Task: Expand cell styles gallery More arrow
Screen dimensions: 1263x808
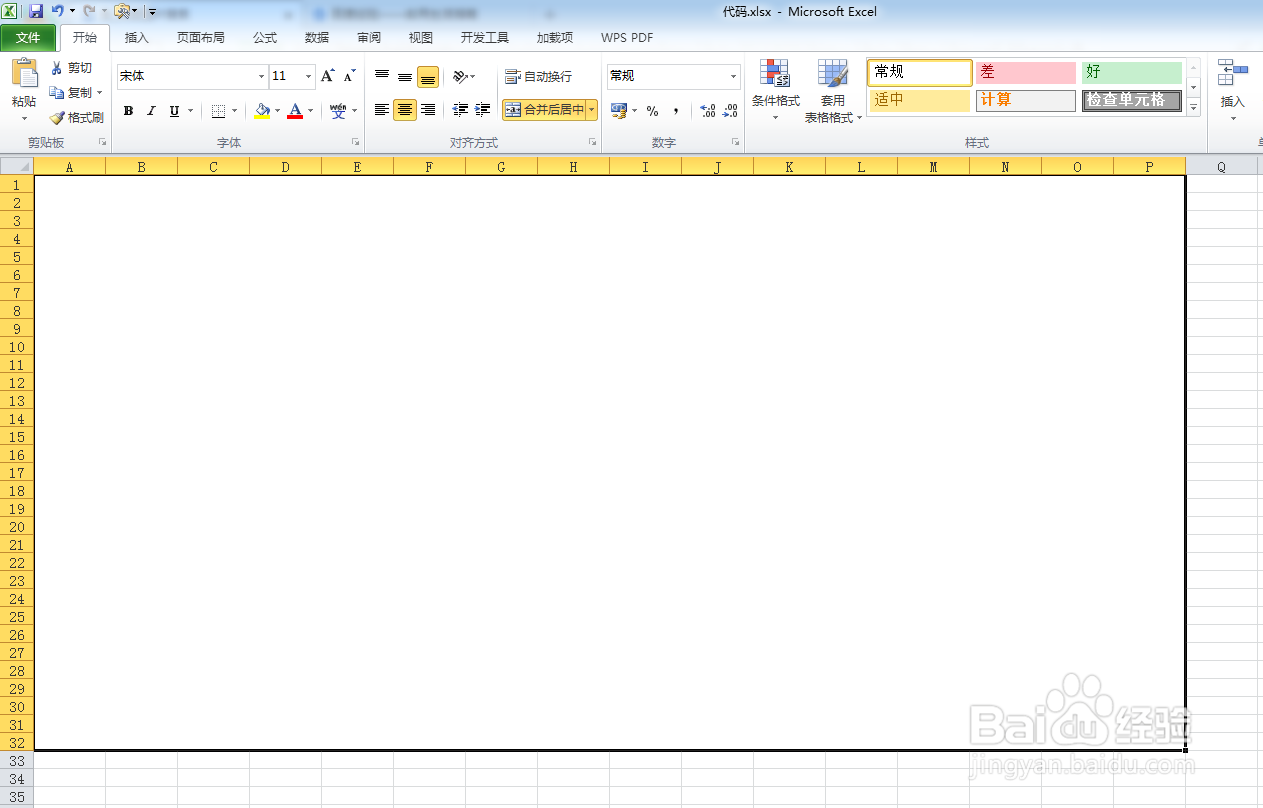Action: [x=1193, y=107]
